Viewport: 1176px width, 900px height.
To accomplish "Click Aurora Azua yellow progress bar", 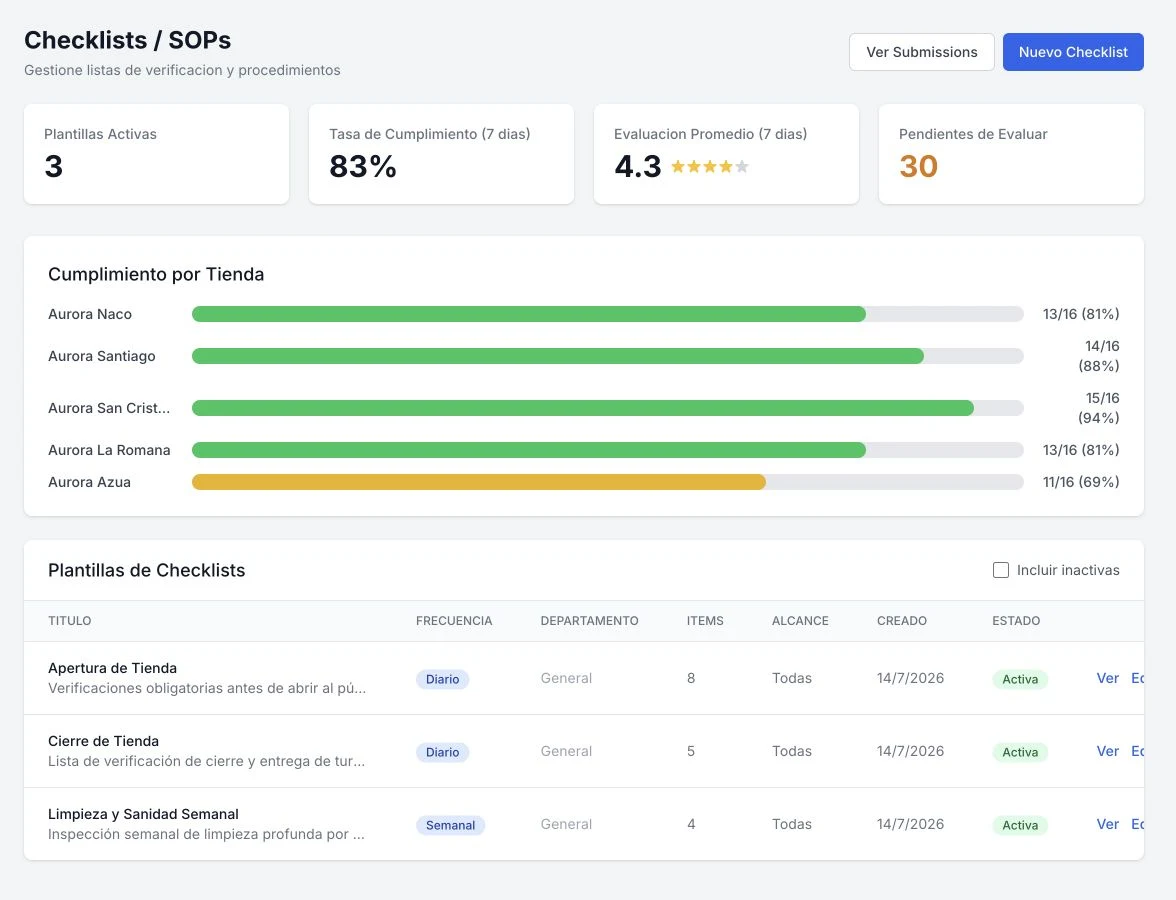I will 478,482.
